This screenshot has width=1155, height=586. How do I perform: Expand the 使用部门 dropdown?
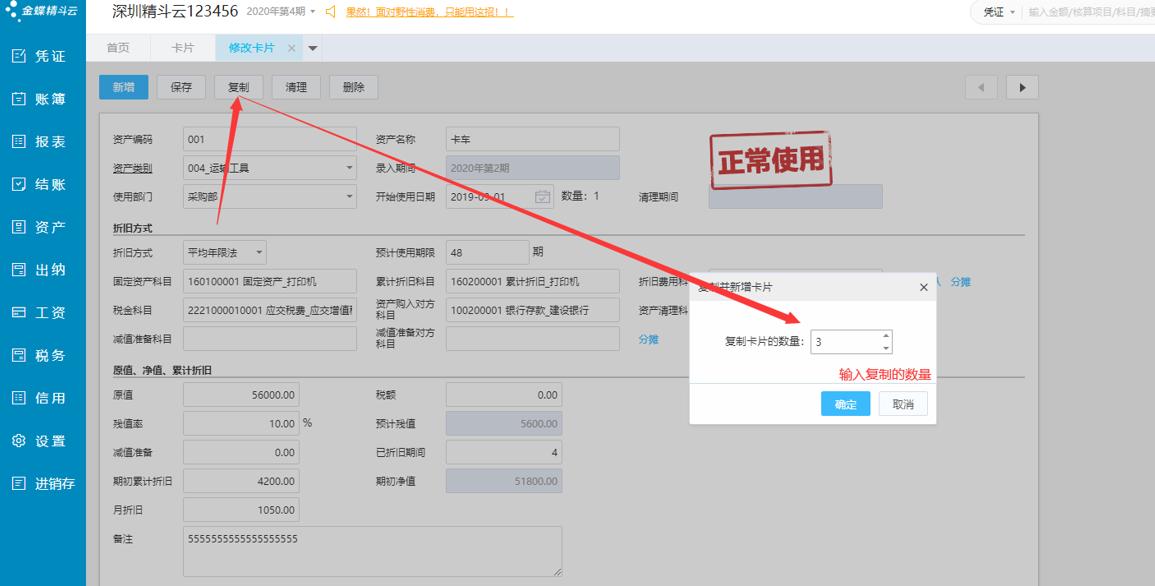[348, 196]
